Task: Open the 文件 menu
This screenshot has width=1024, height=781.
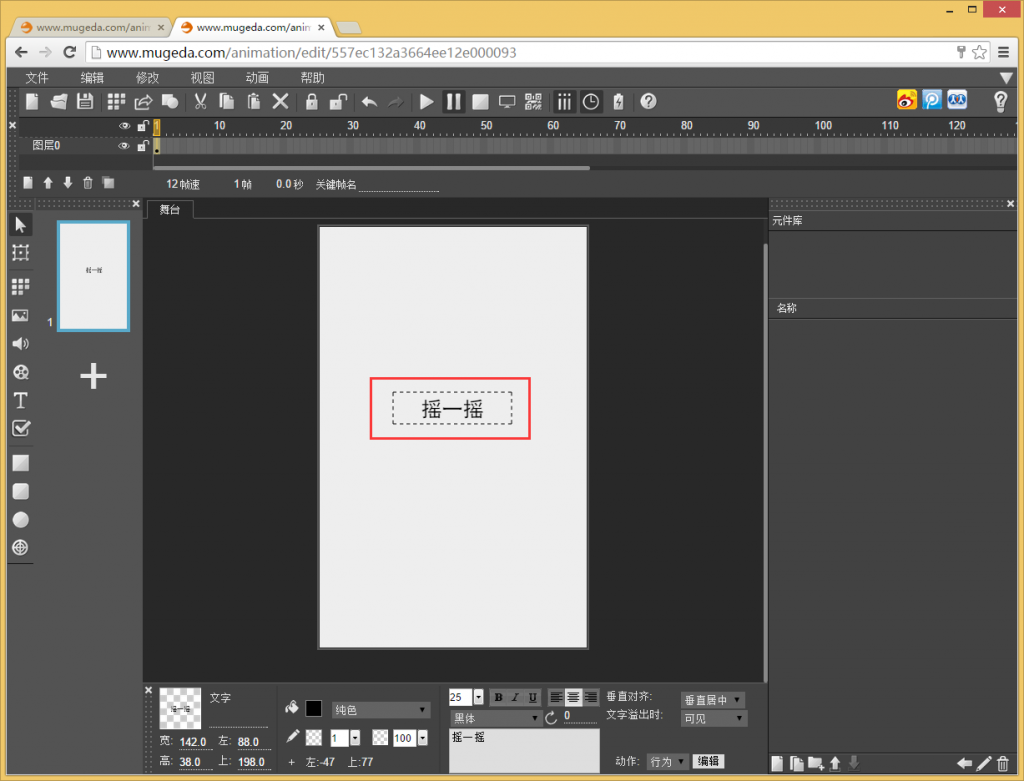Action: coord(37,78)
